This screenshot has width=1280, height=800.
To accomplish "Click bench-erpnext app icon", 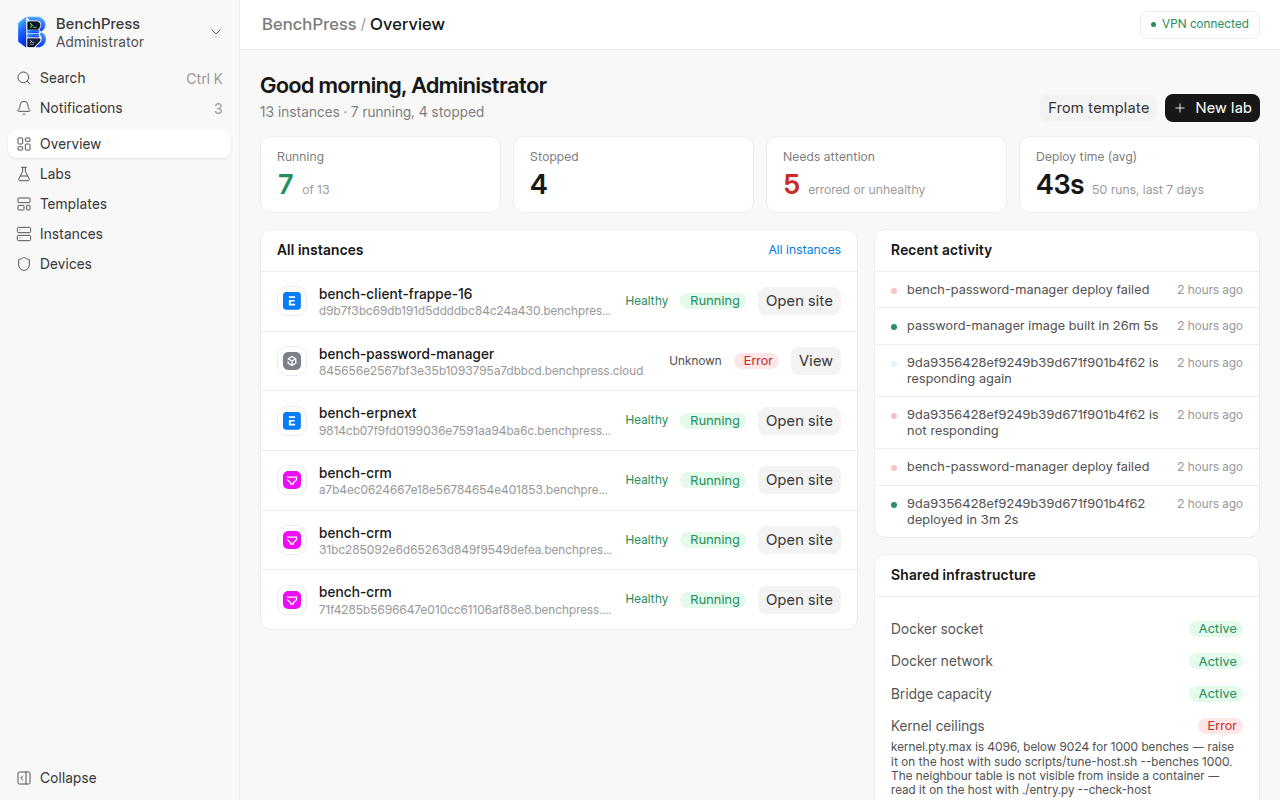I will coord(292,421).
